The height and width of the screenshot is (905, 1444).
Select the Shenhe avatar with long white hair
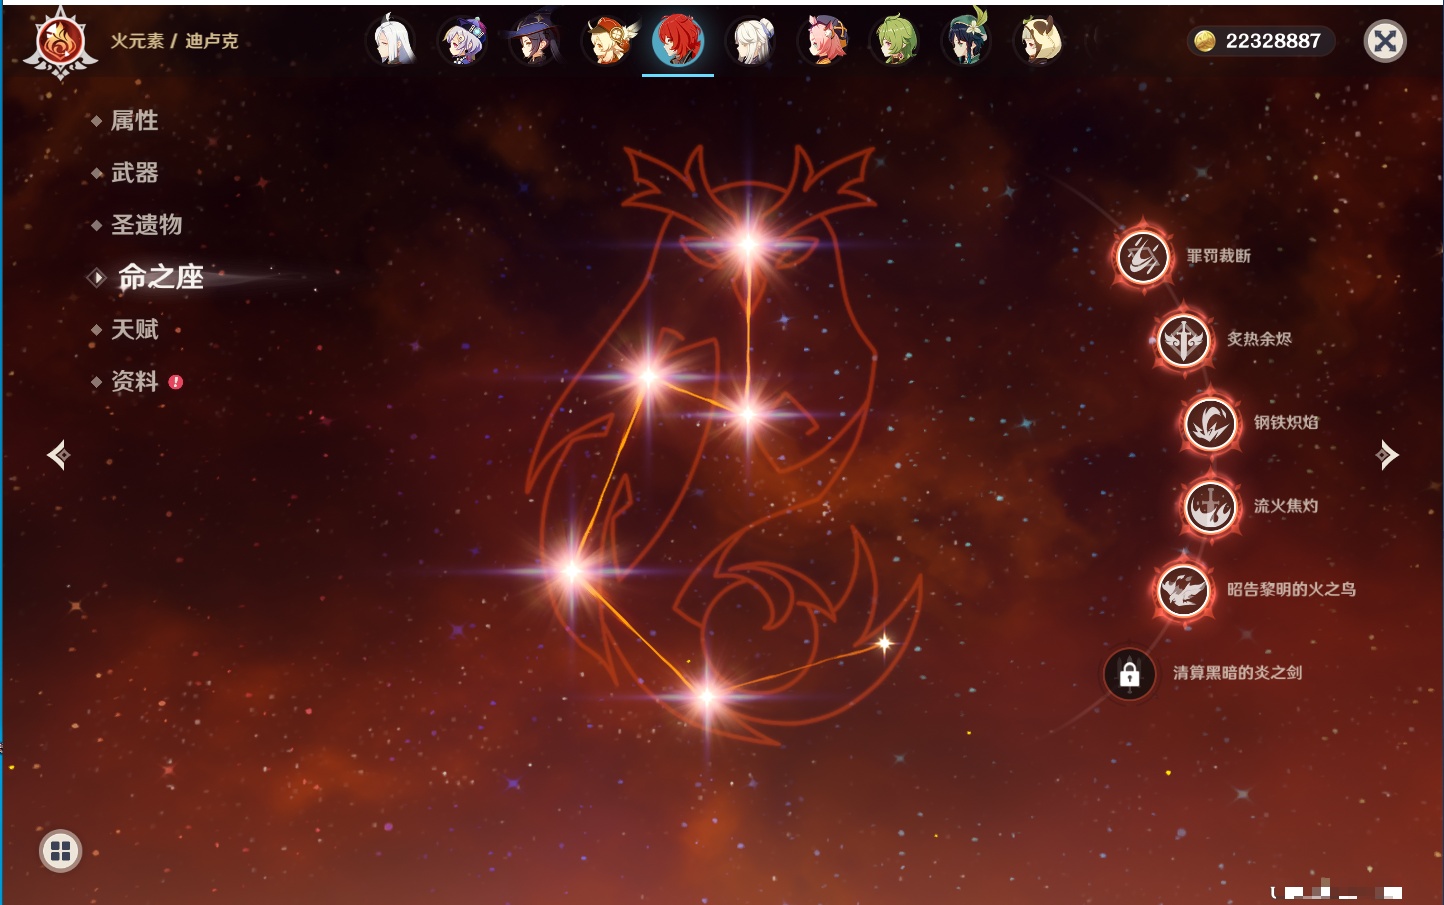[x=393, y=41]
